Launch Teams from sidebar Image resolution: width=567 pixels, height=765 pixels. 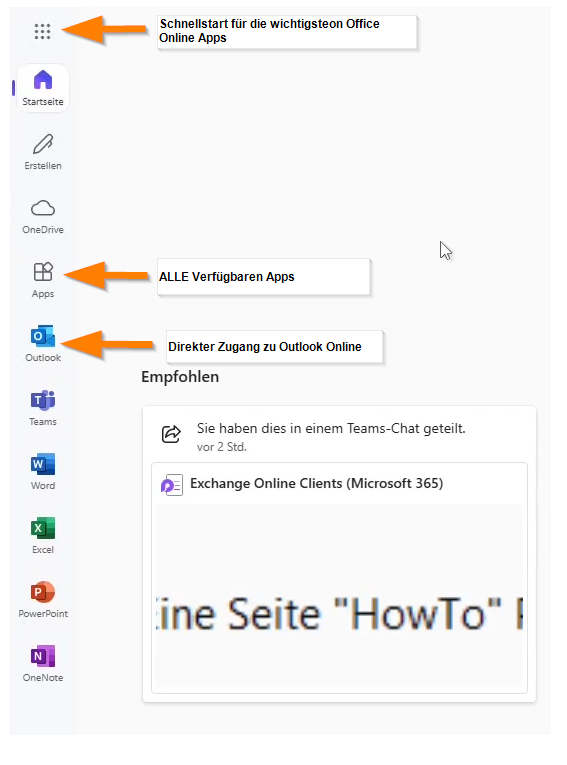coord(43,408)
